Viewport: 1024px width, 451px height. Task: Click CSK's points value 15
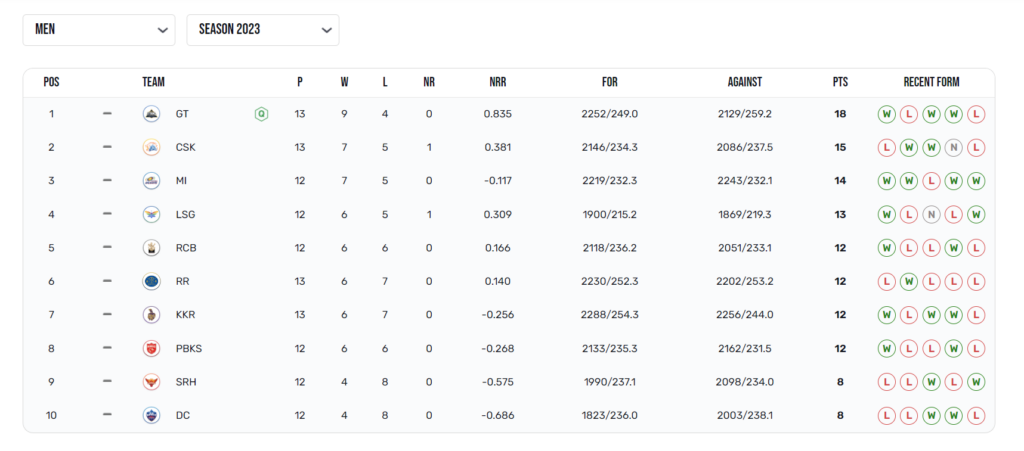(x=840, y=148)
